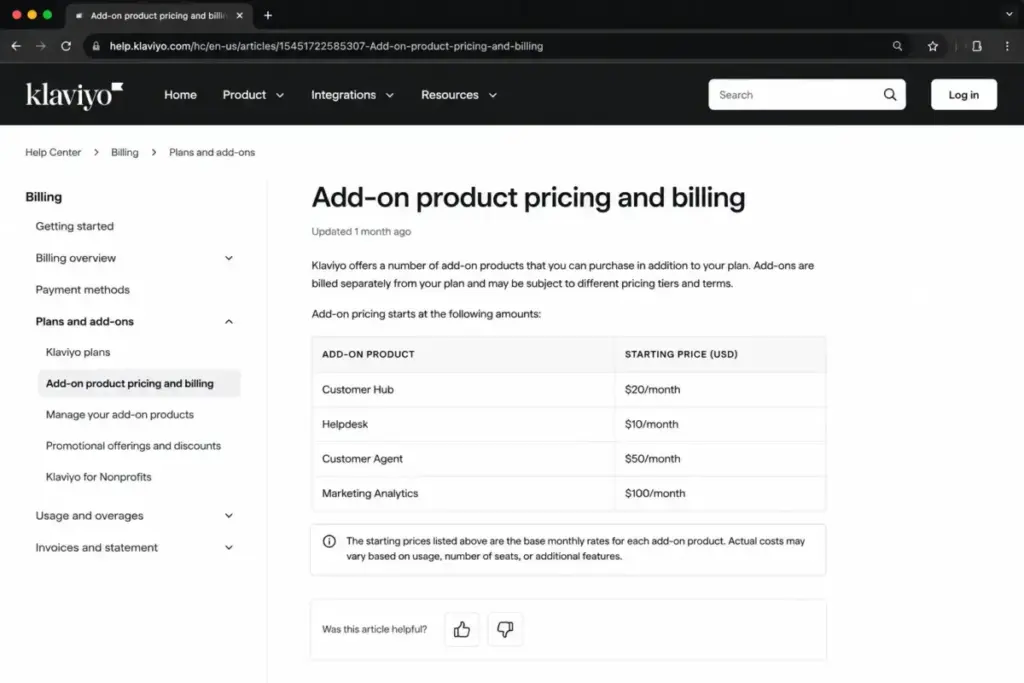Reload the page with refresh icon

coord(66,46)
